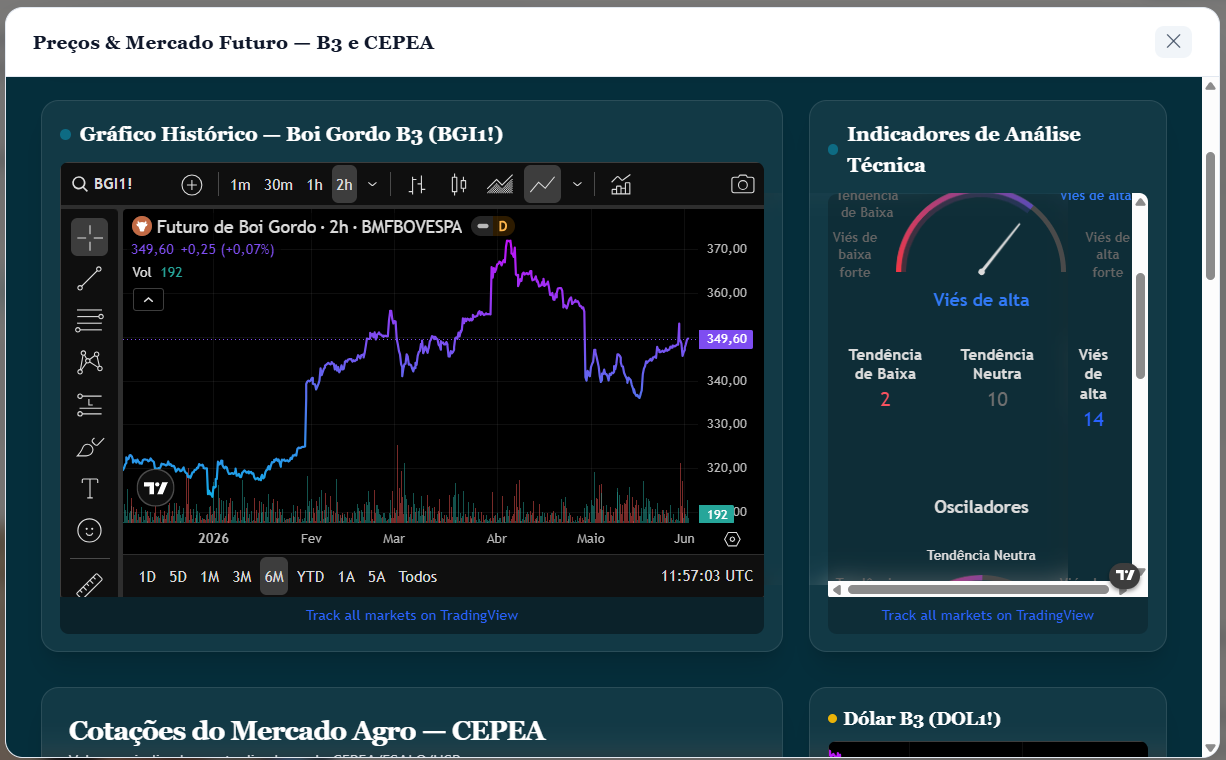This screenshot has width=1226, height=760.
Task: Expand the chart style dropdown
Action: click(x=577, y=184)
